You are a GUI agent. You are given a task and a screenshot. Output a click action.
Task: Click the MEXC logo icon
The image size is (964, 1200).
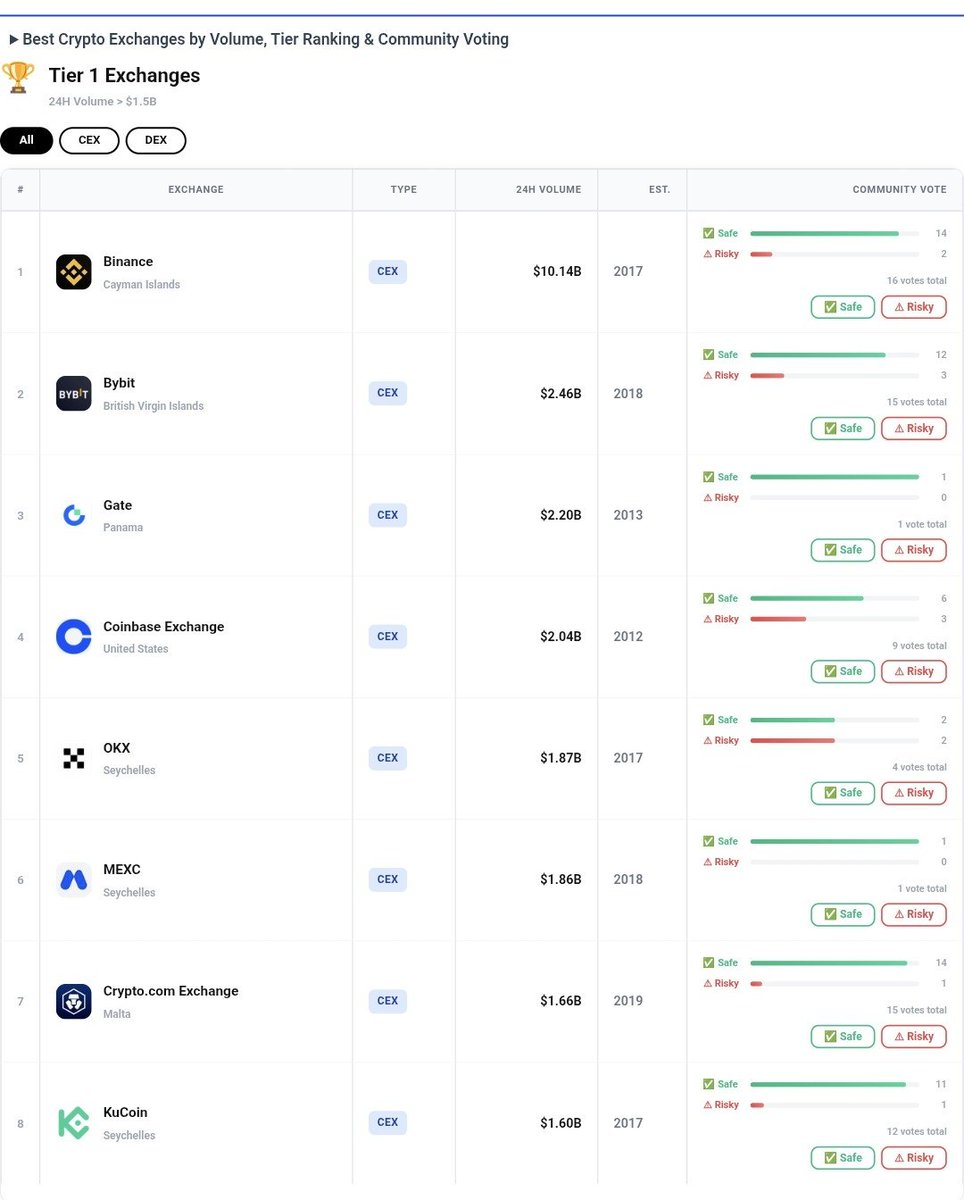[74, 879]
